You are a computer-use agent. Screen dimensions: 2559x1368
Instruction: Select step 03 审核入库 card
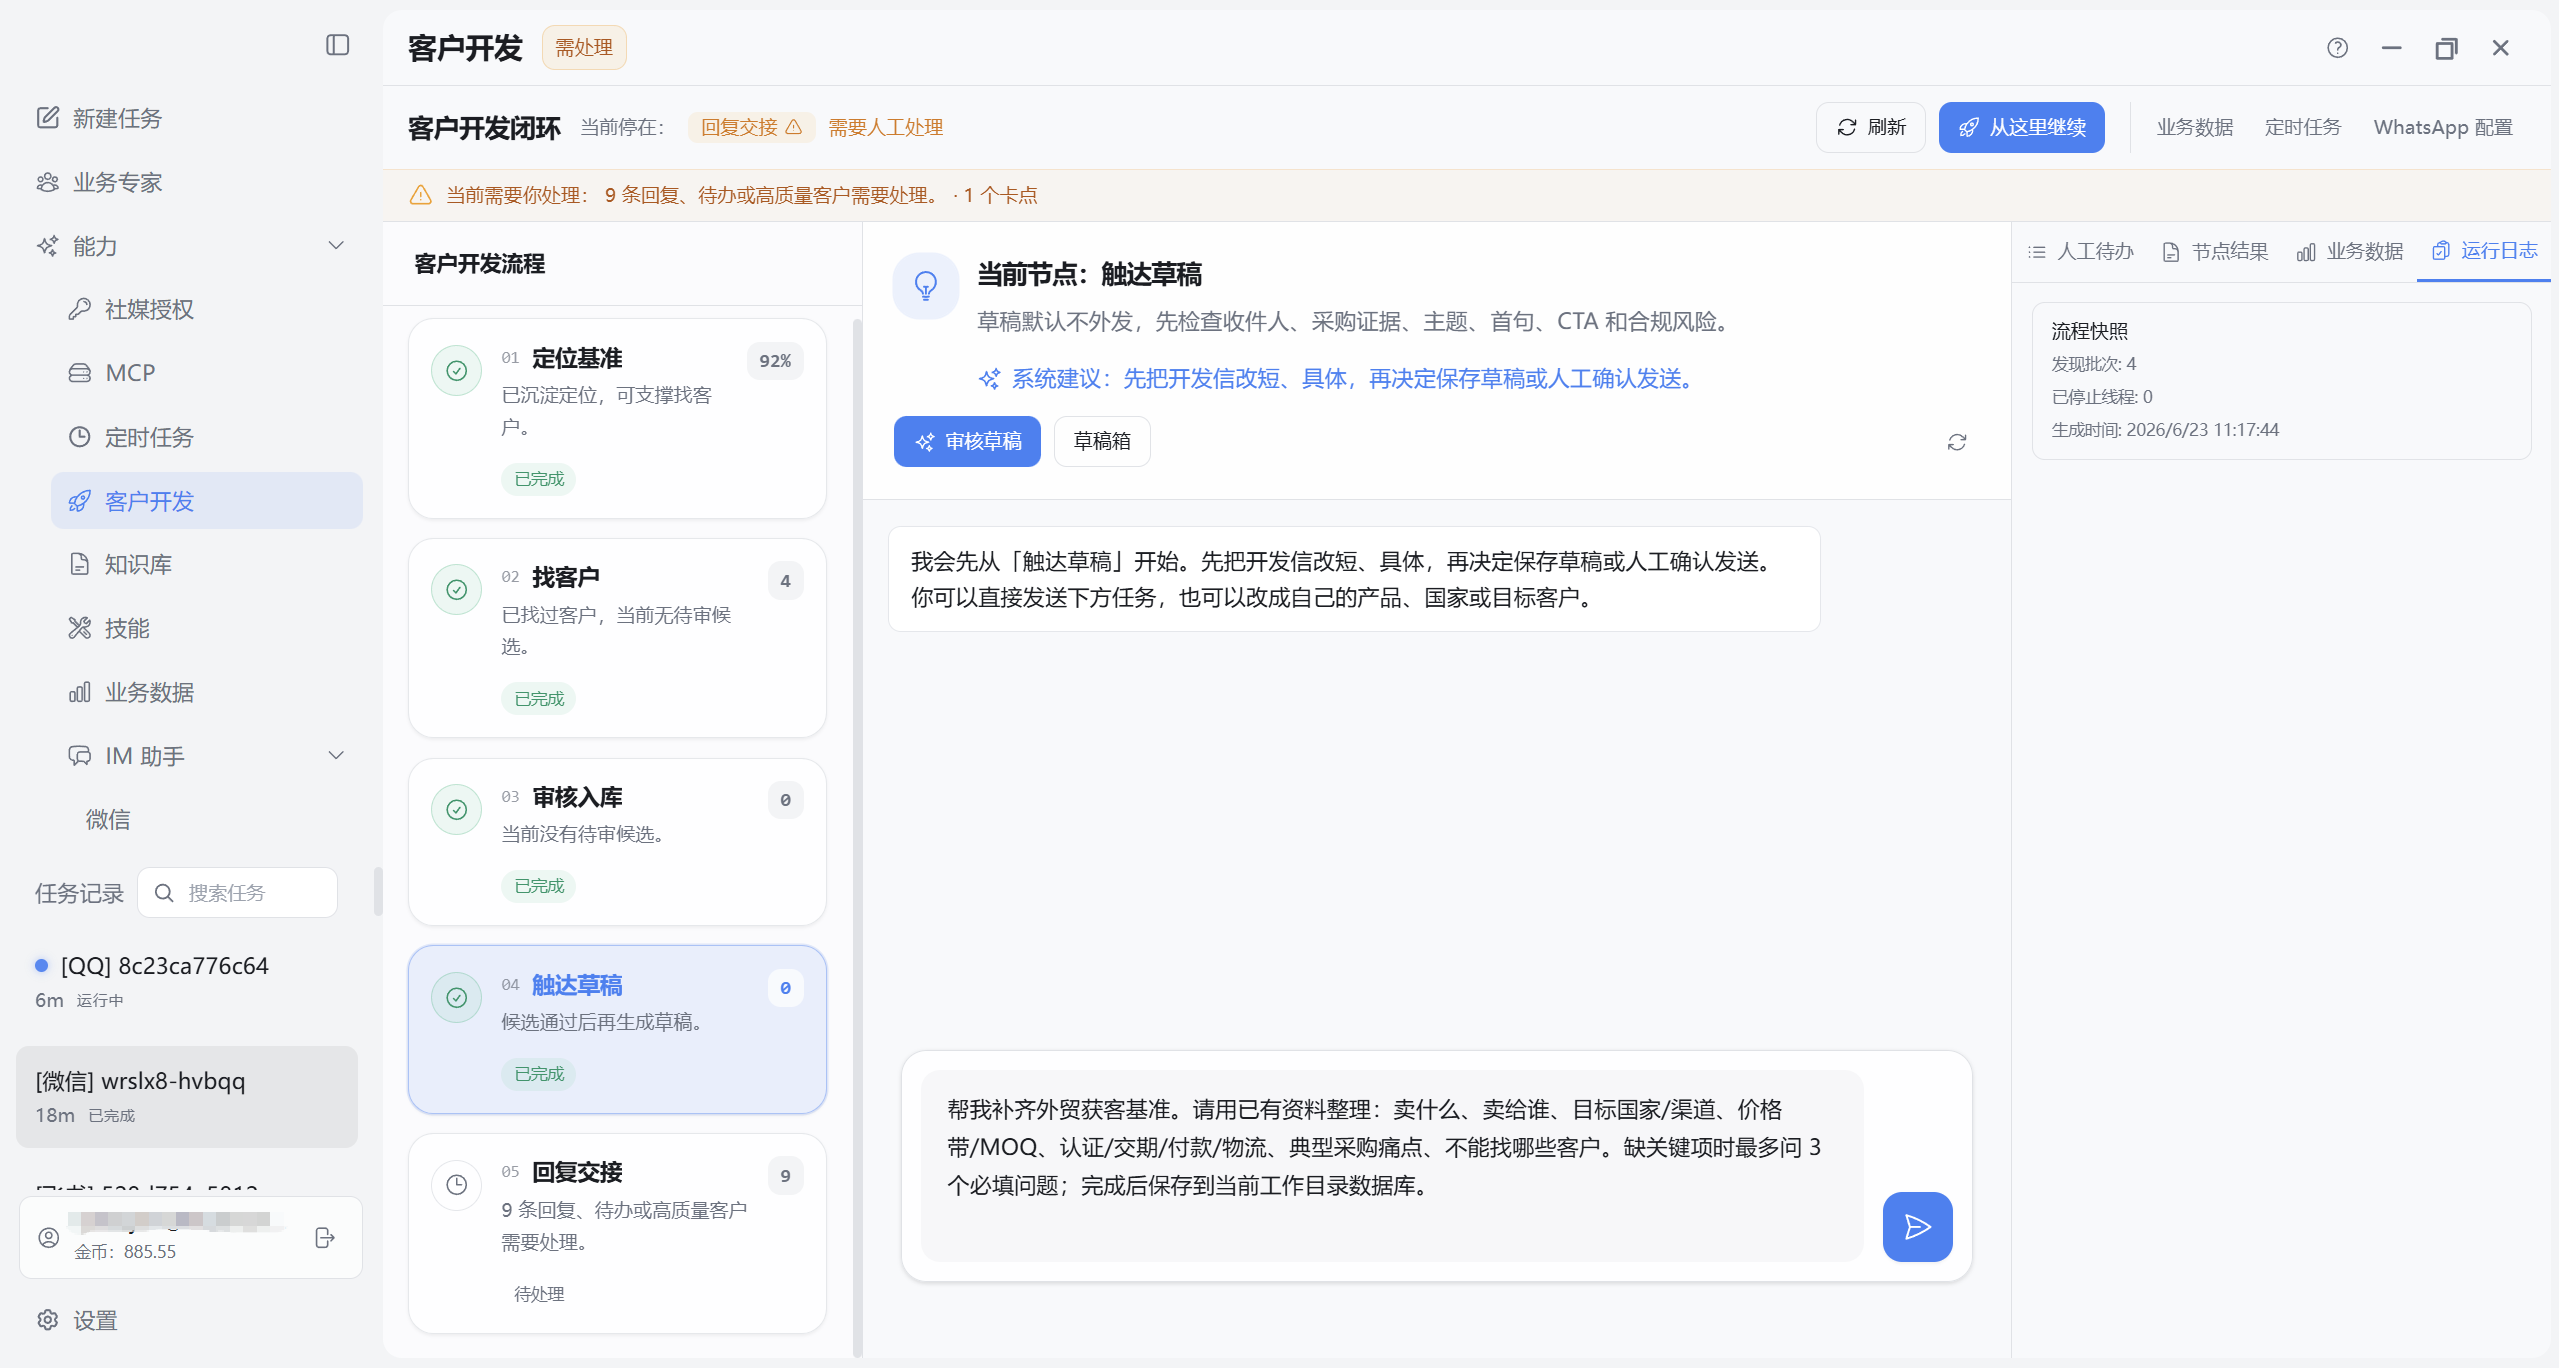pyautogui.click(x=617, y=842)
